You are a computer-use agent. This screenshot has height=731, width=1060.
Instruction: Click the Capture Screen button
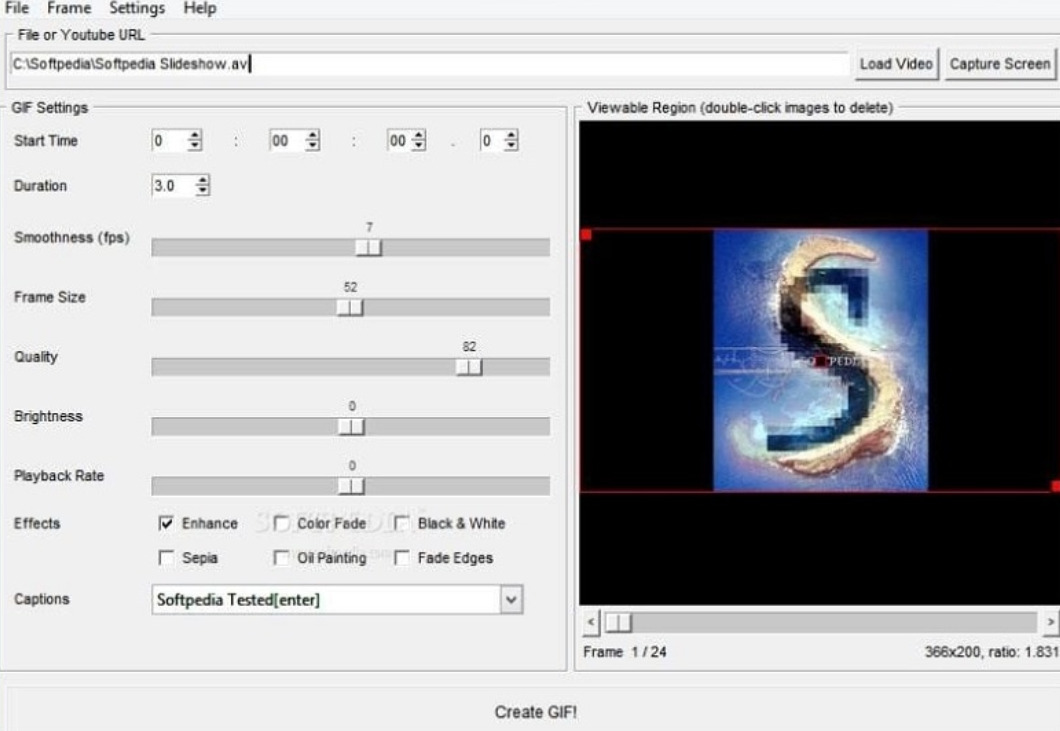click(999, 64)
